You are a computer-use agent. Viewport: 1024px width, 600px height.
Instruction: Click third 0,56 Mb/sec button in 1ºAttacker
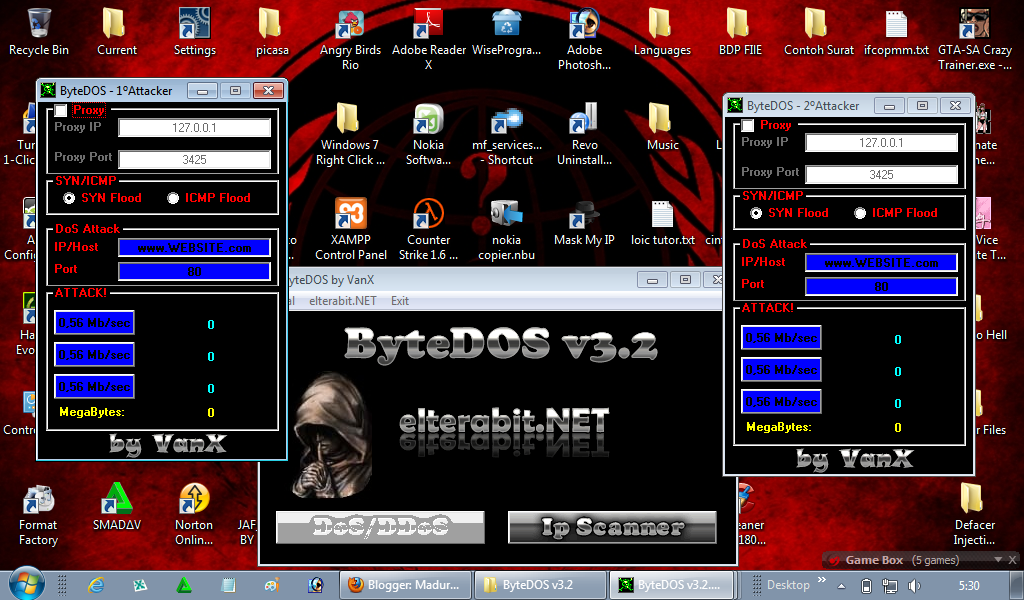[95, 387]
